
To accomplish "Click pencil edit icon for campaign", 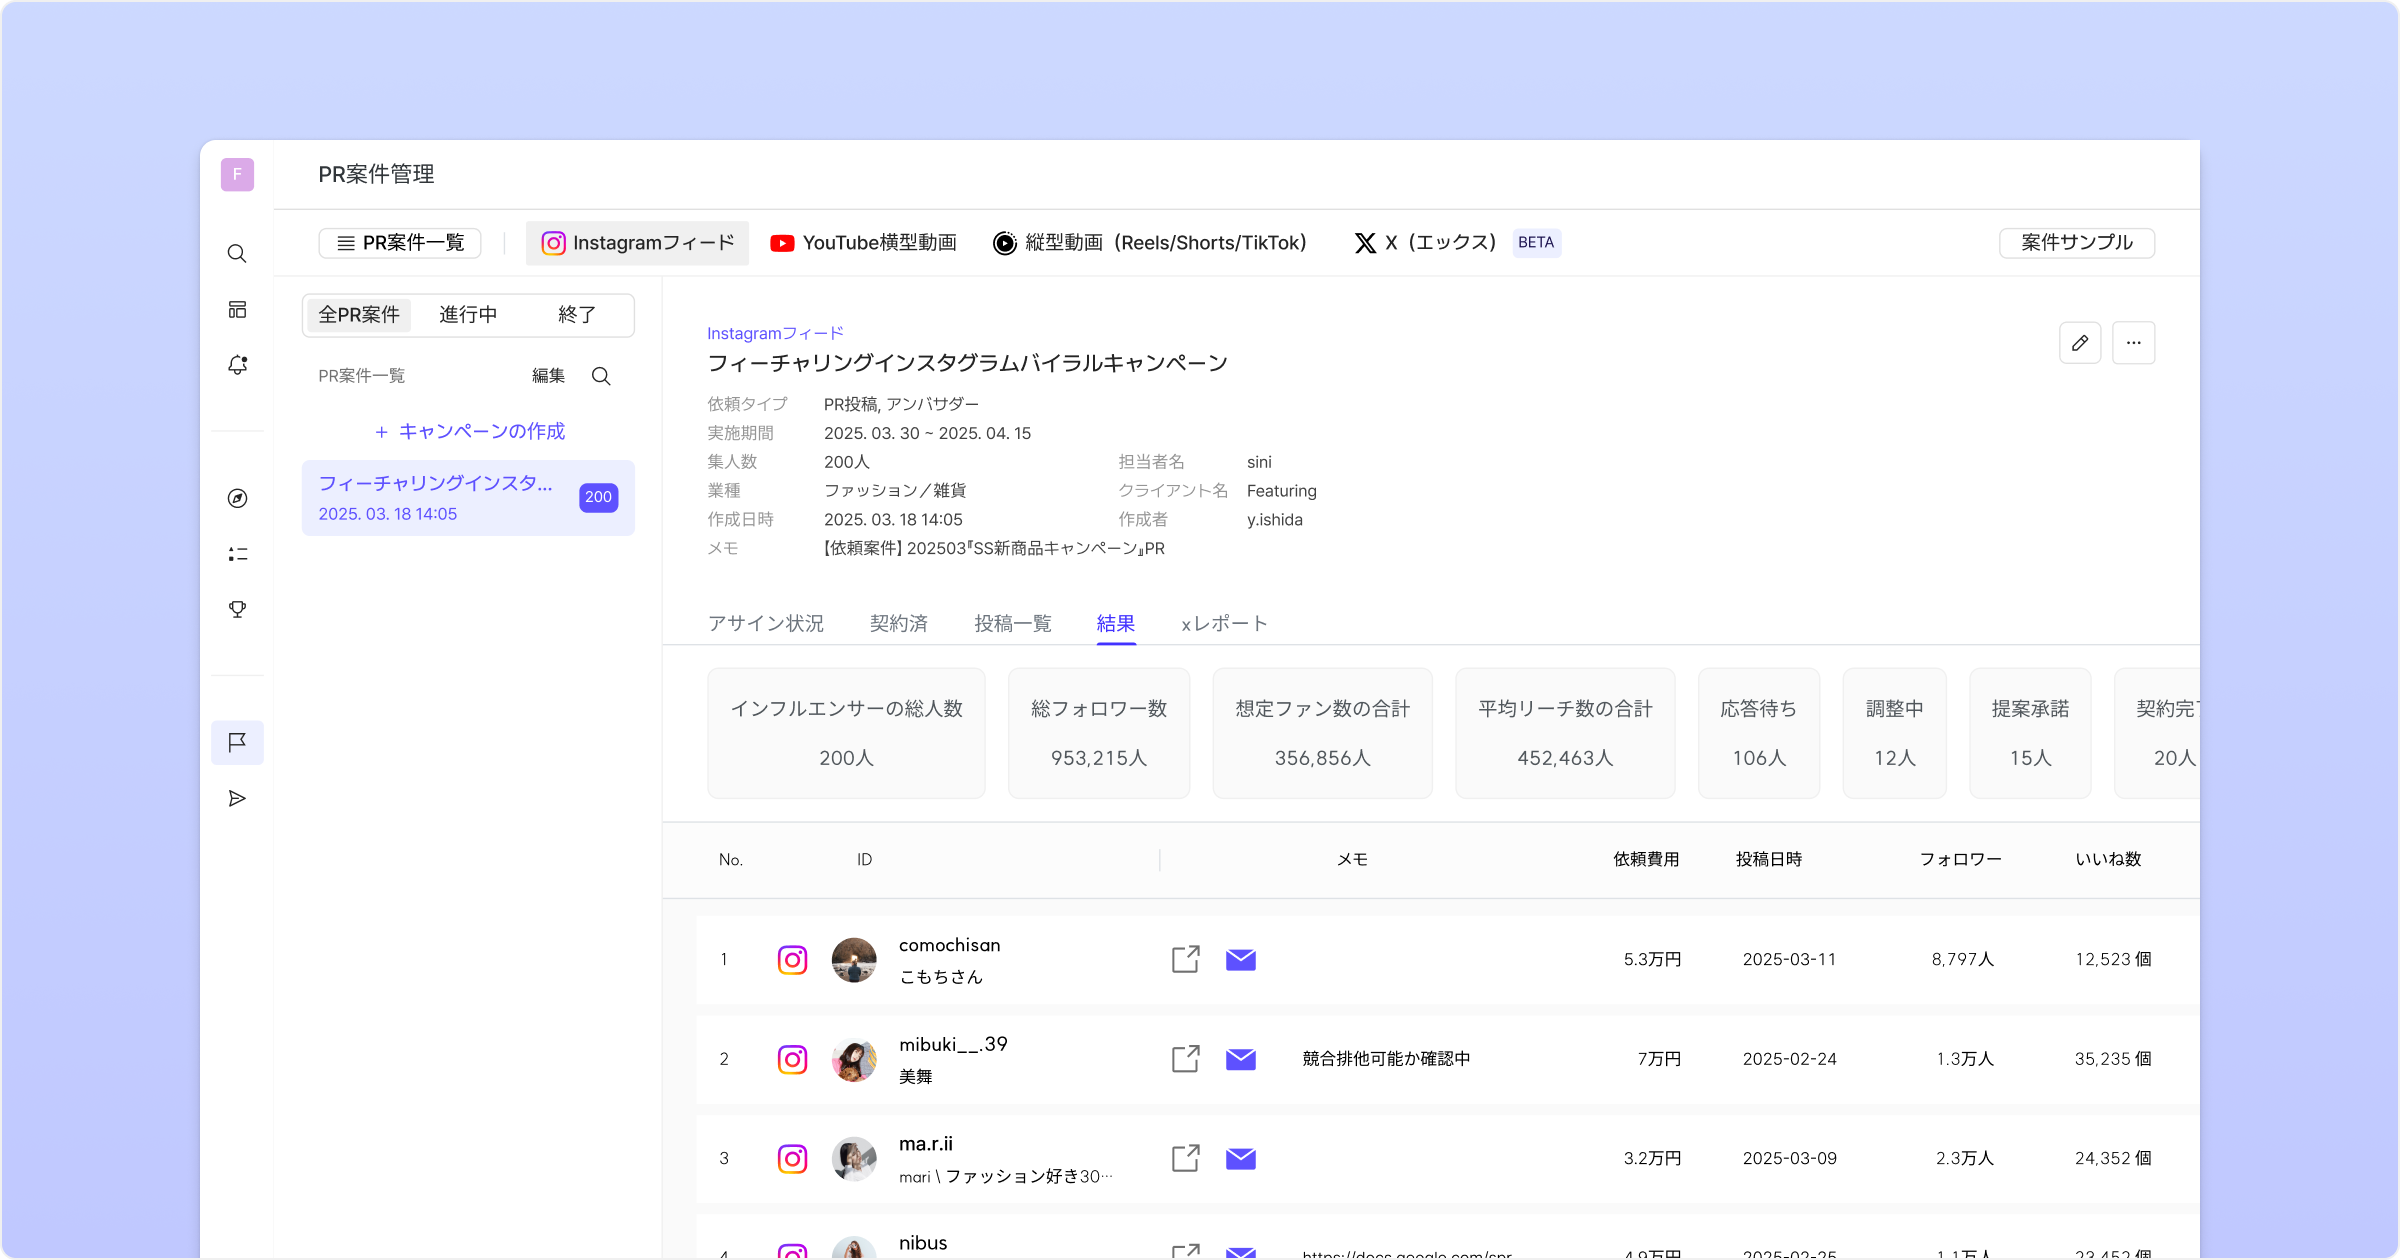I will [x=2080, y=343].
